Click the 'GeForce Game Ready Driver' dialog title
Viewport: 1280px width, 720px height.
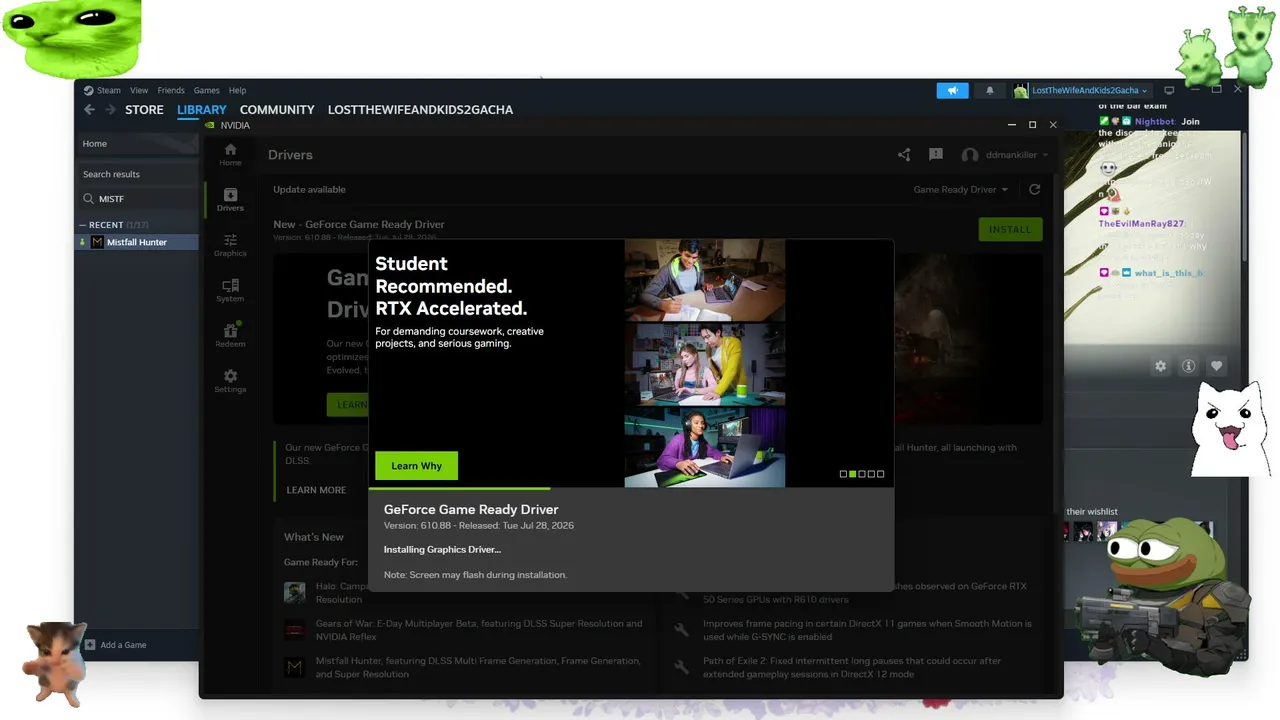(x=471, y=510)
